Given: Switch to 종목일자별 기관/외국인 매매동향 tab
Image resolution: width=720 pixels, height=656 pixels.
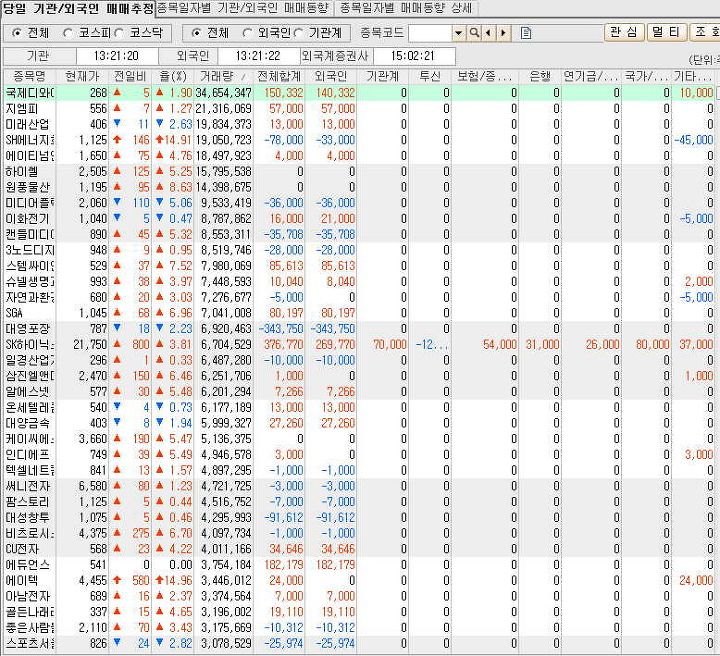Looking at the screenshot, I should (243, 8).
